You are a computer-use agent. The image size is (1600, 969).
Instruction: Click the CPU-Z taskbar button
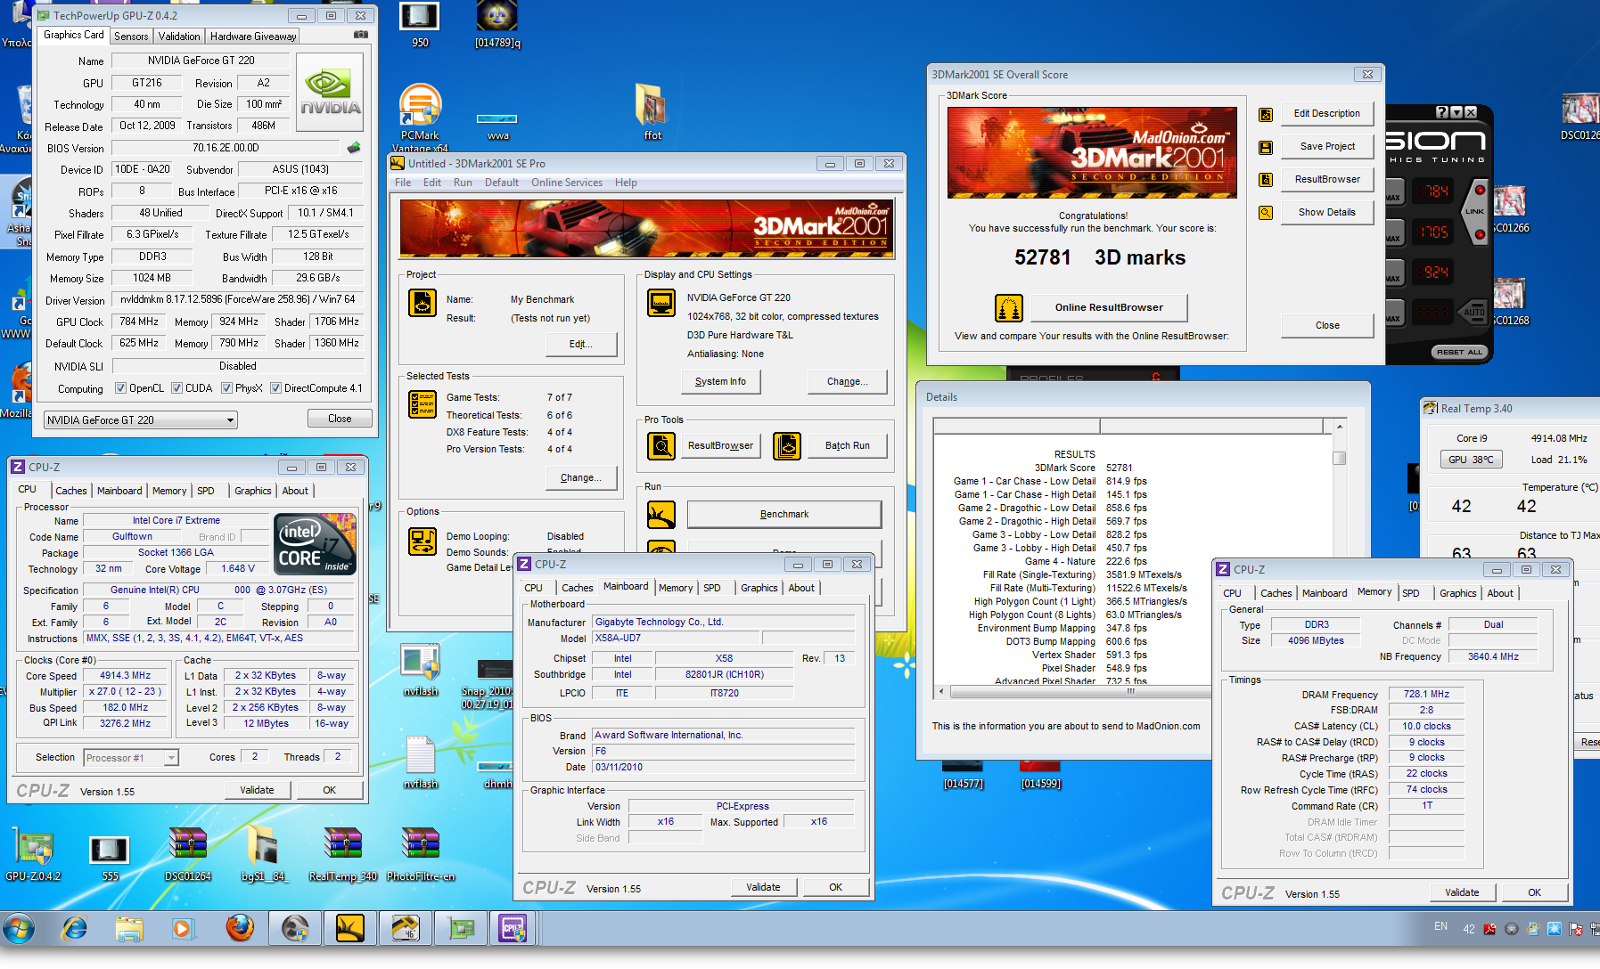pos(514,929)
